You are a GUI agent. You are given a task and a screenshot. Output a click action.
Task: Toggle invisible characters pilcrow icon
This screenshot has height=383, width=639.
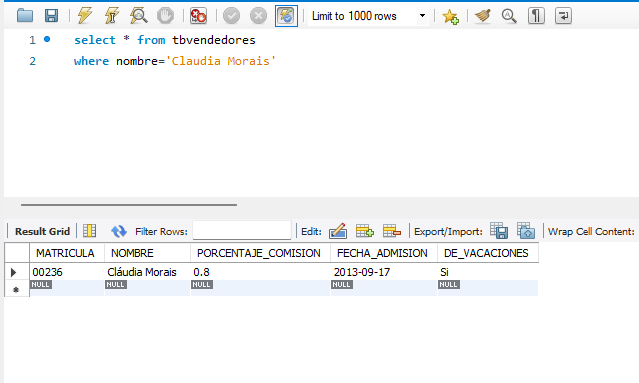(x=536, y=16)
